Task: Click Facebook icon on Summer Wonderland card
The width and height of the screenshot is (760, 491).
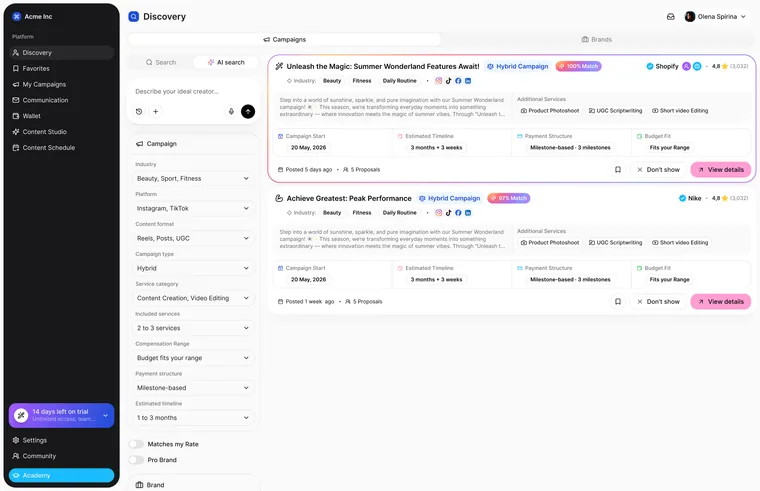Action: click(458, 81)
